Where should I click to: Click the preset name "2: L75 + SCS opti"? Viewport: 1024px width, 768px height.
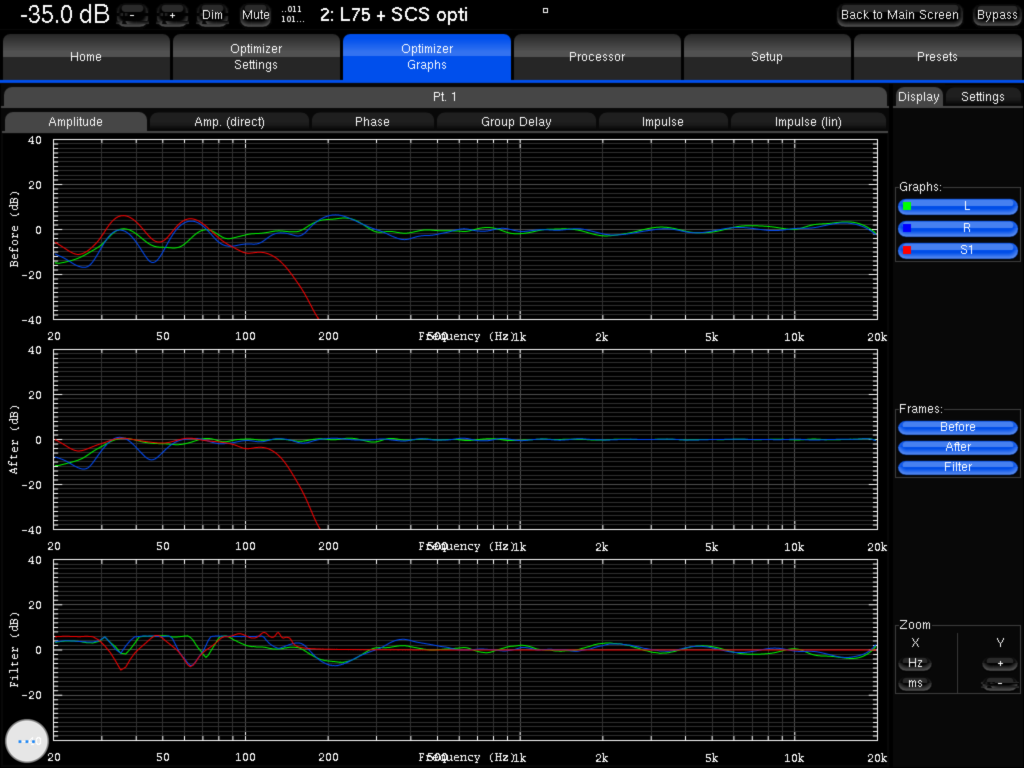point(394,15)
